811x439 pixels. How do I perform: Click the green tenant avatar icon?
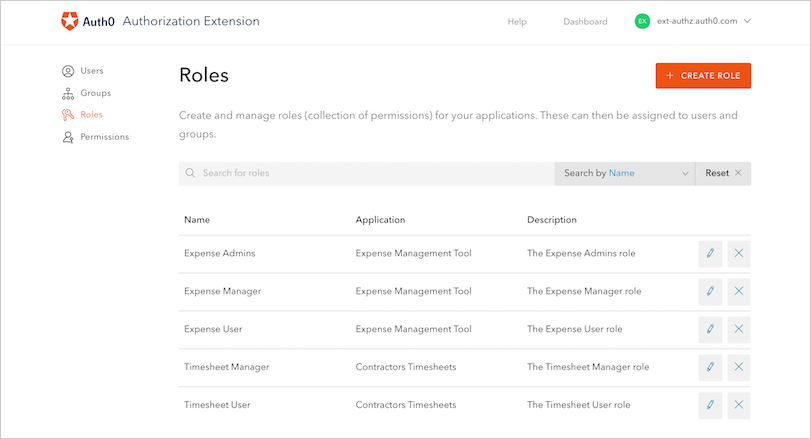click(x=642, y=21)
